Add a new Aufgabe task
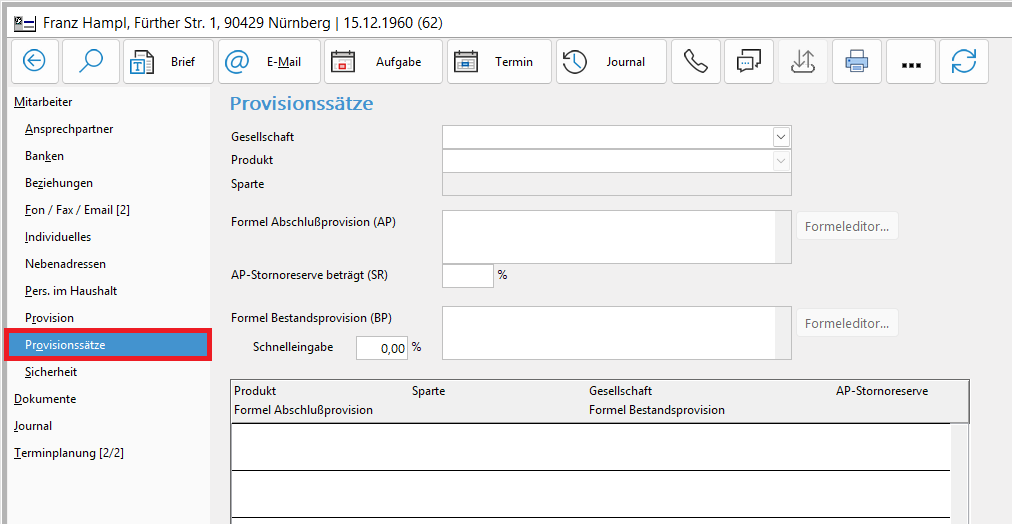Viewport: 1012px width, 524px height. (383, 62)
